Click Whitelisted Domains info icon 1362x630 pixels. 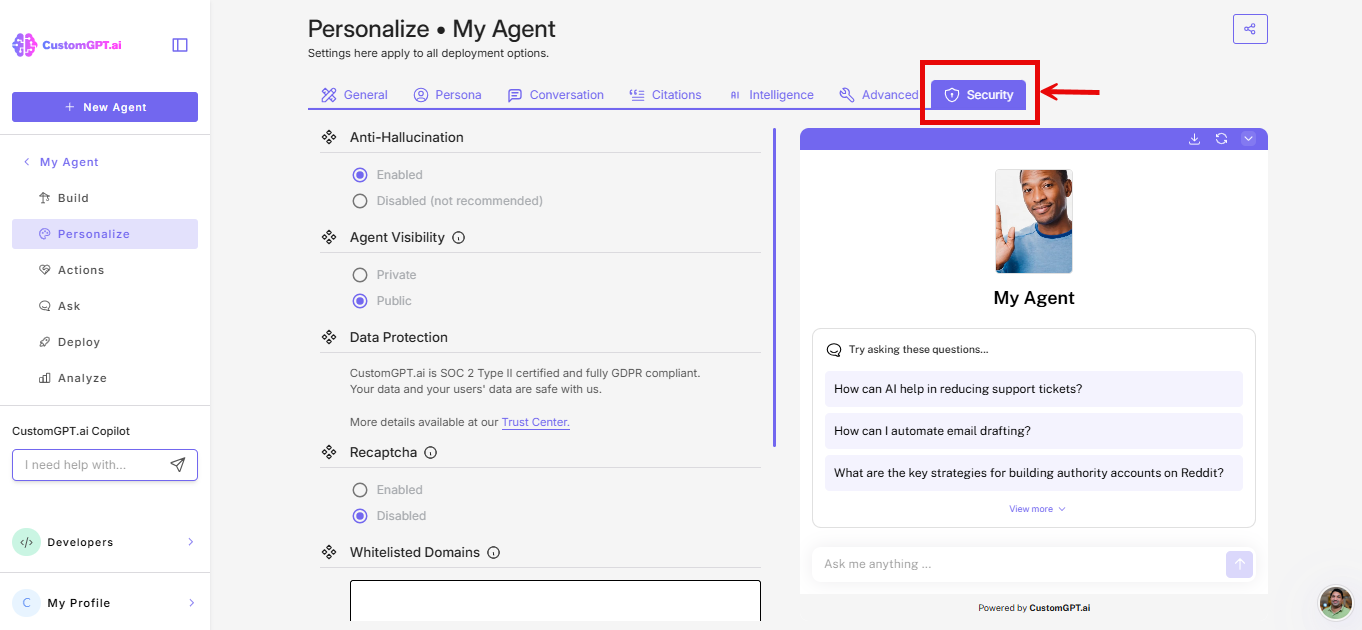(x=494, y=553)
